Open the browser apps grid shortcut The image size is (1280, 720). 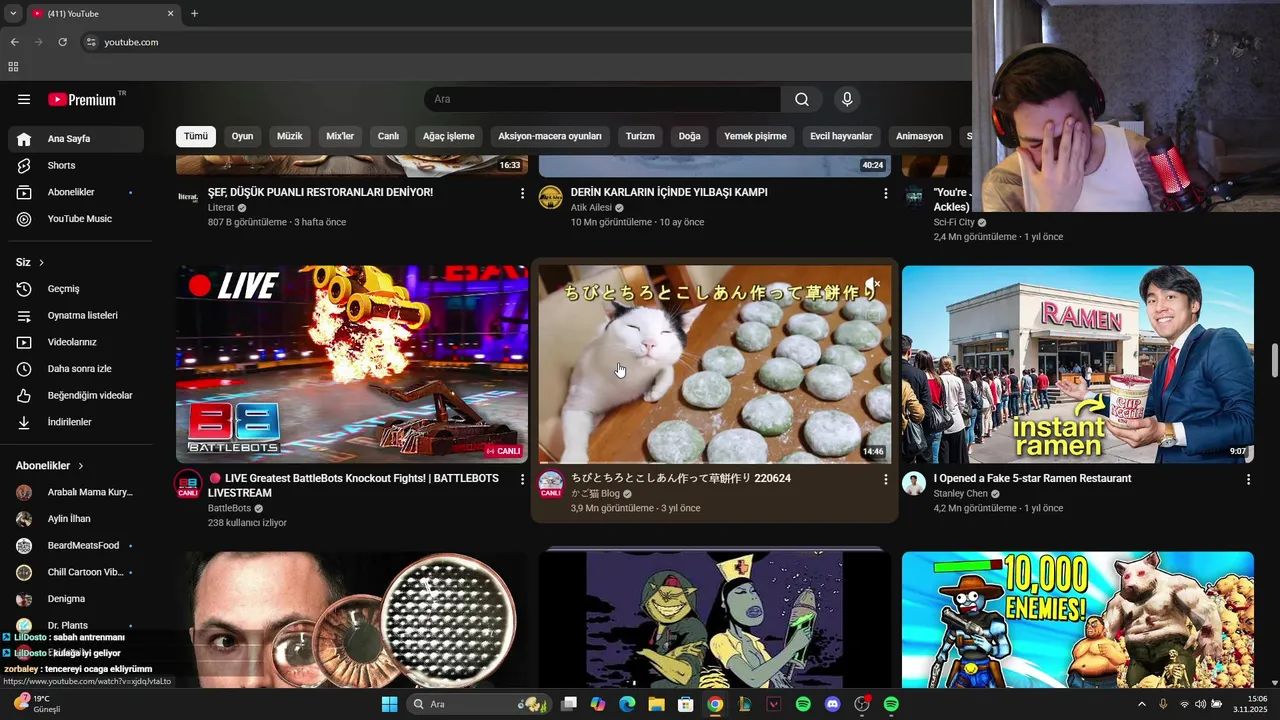(x=13, y=67)
